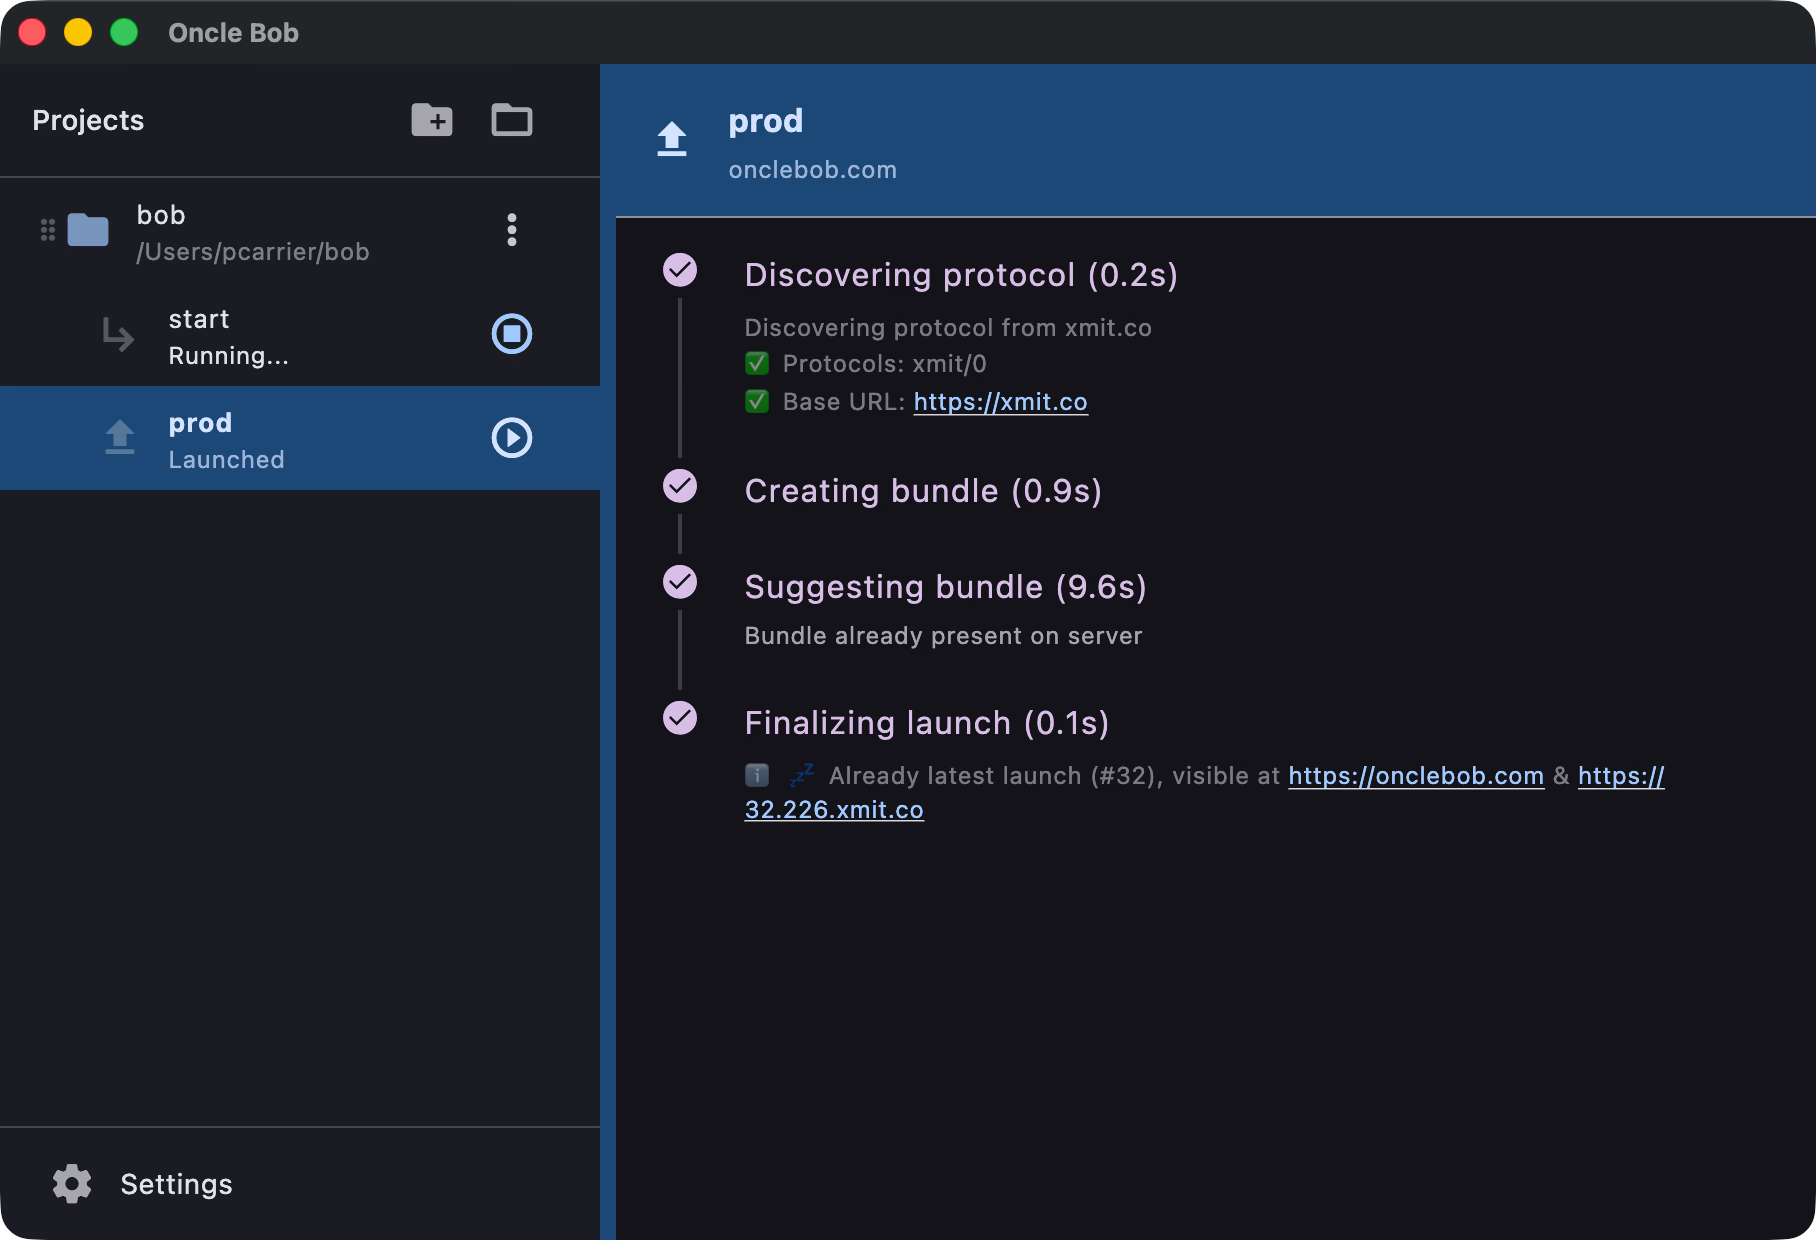Click the Suggesting bundle step indicator

(681, 581)
